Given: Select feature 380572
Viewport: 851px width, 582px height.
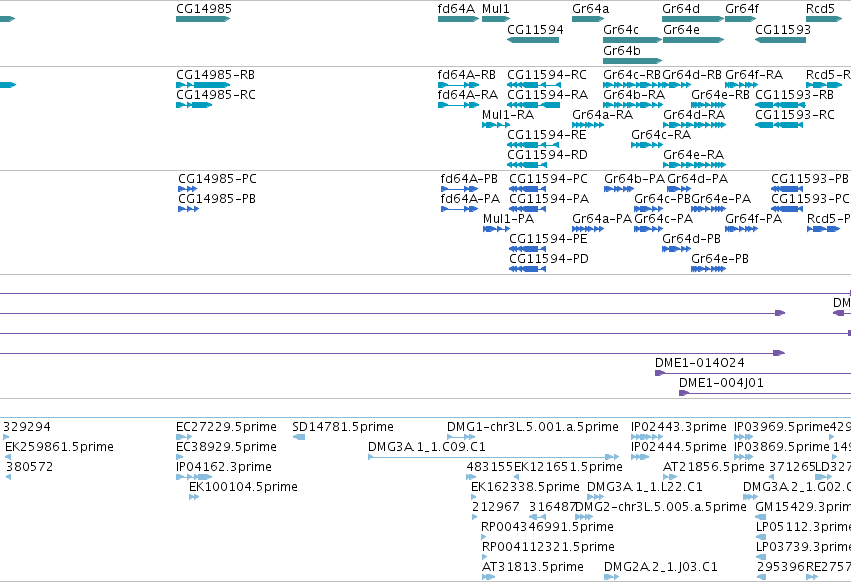Looking at the screenshot, I should click(8, 477).
